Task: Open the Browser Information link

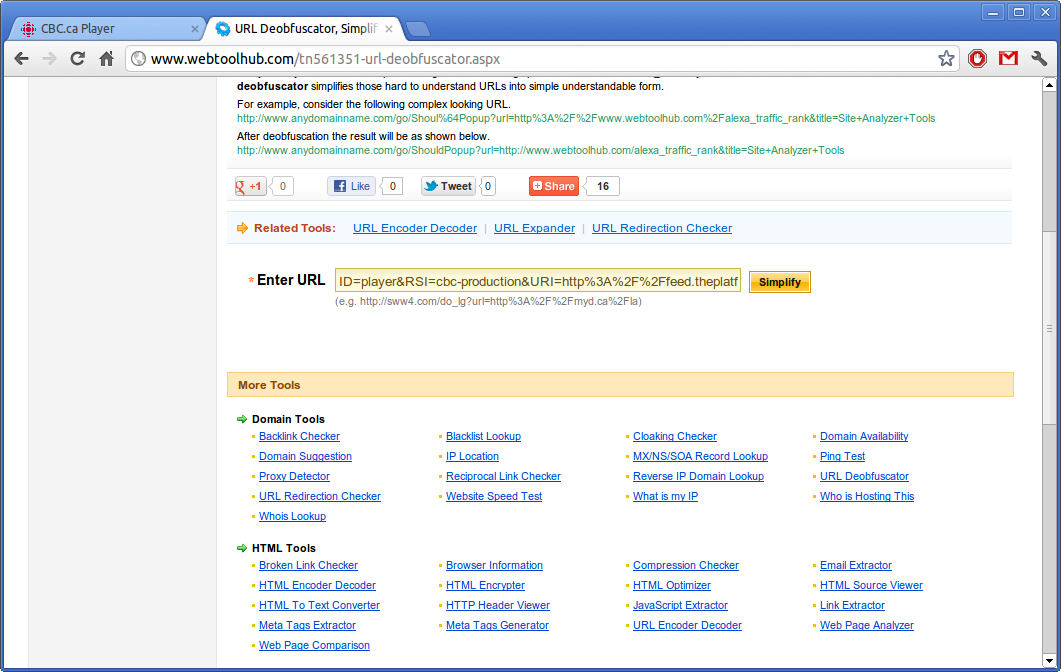Action: pyautogui.click(x=494, y=565)
